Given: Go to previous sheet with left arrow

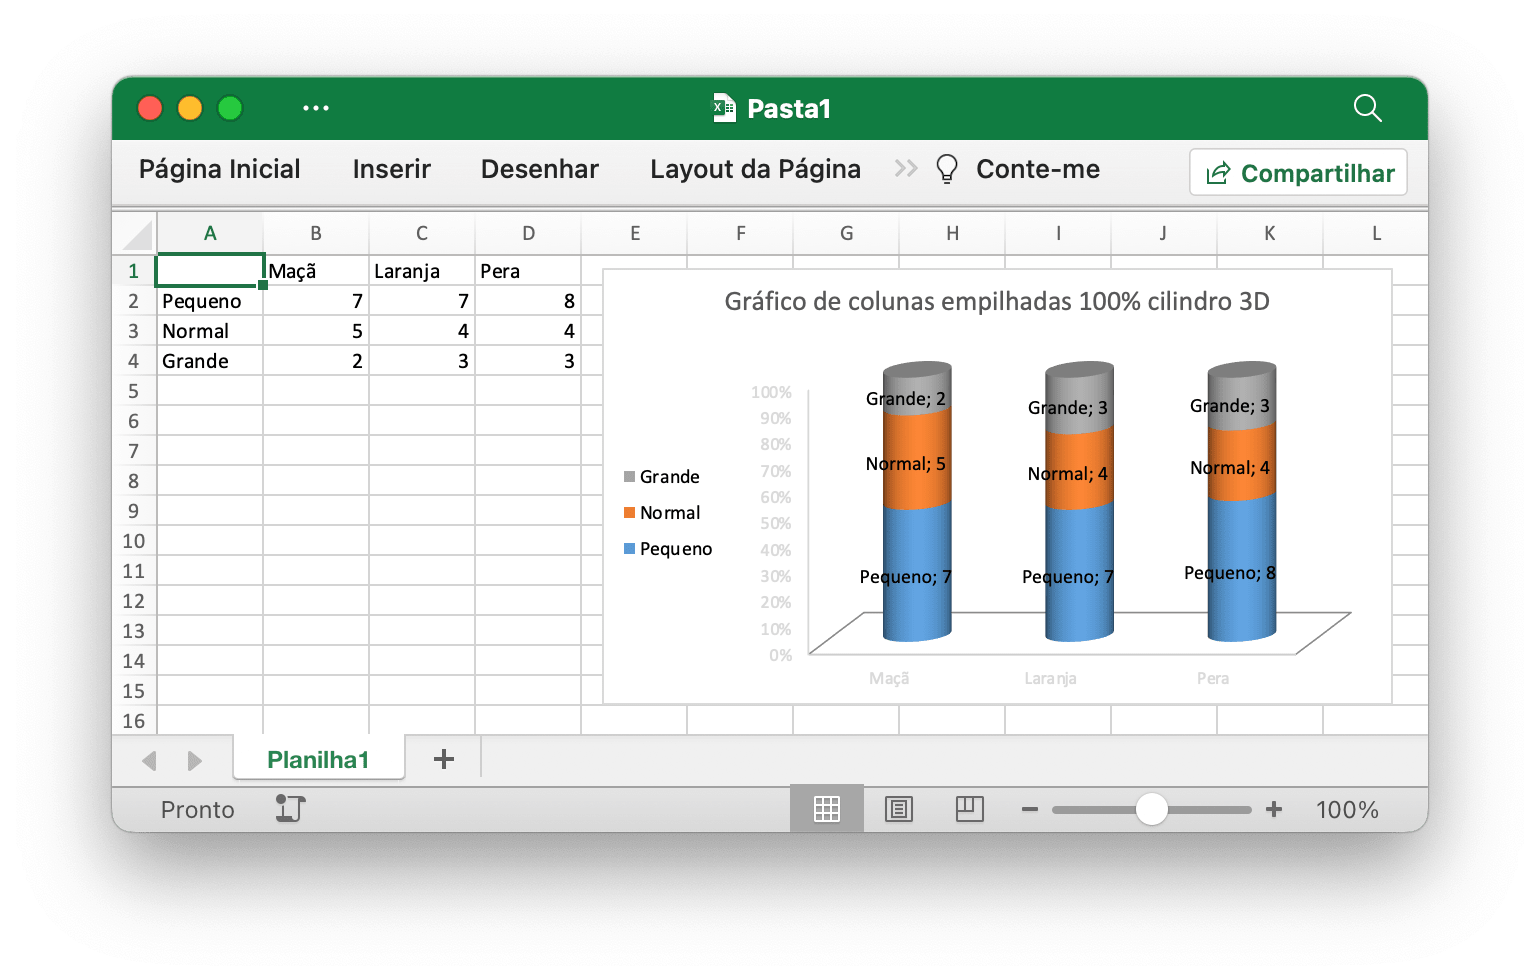Looking at the screenshot, I should point(149,761).
